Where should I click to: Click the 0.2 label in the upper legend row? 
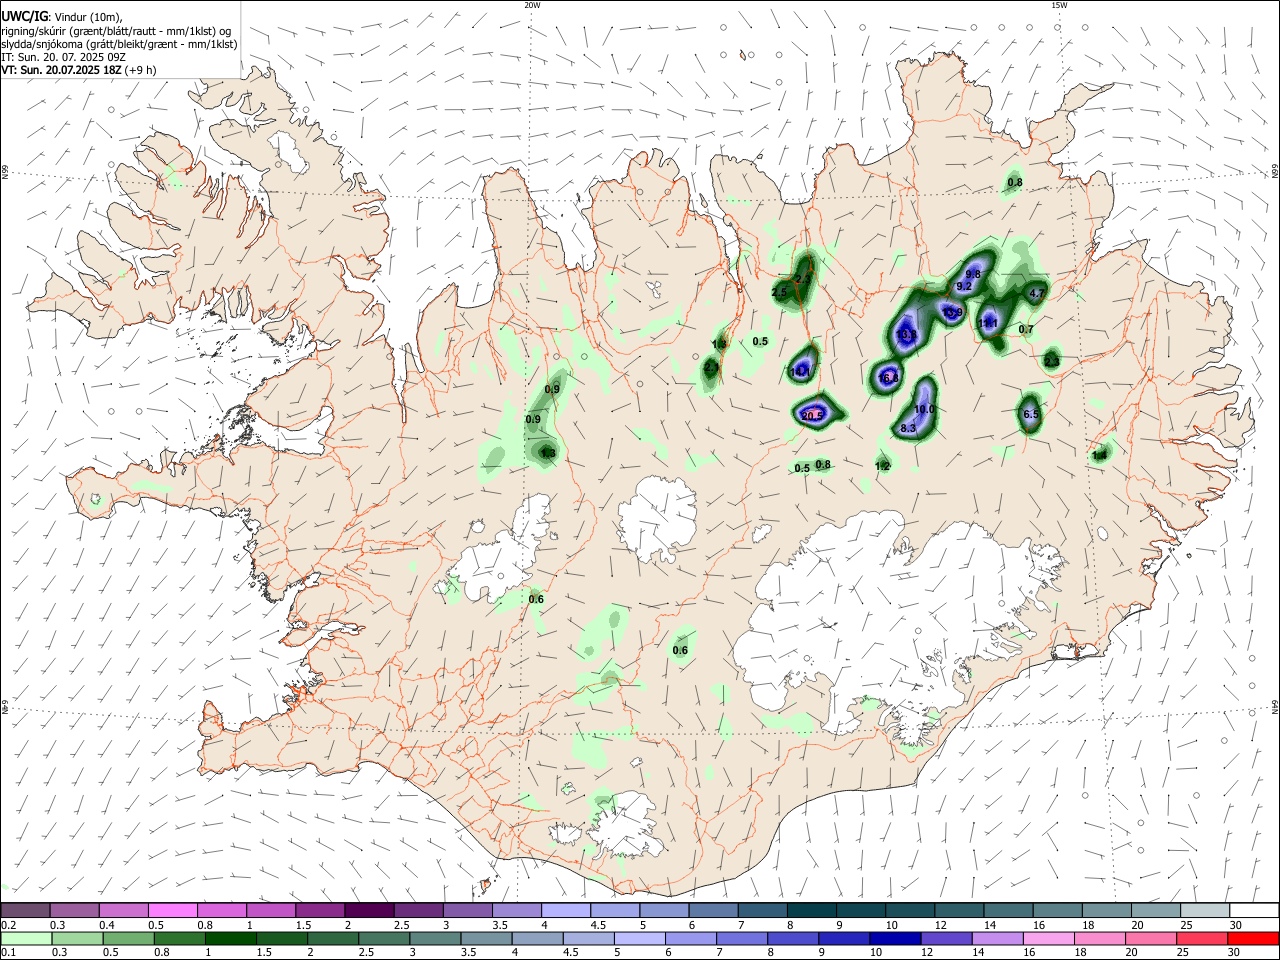[9, 925]
